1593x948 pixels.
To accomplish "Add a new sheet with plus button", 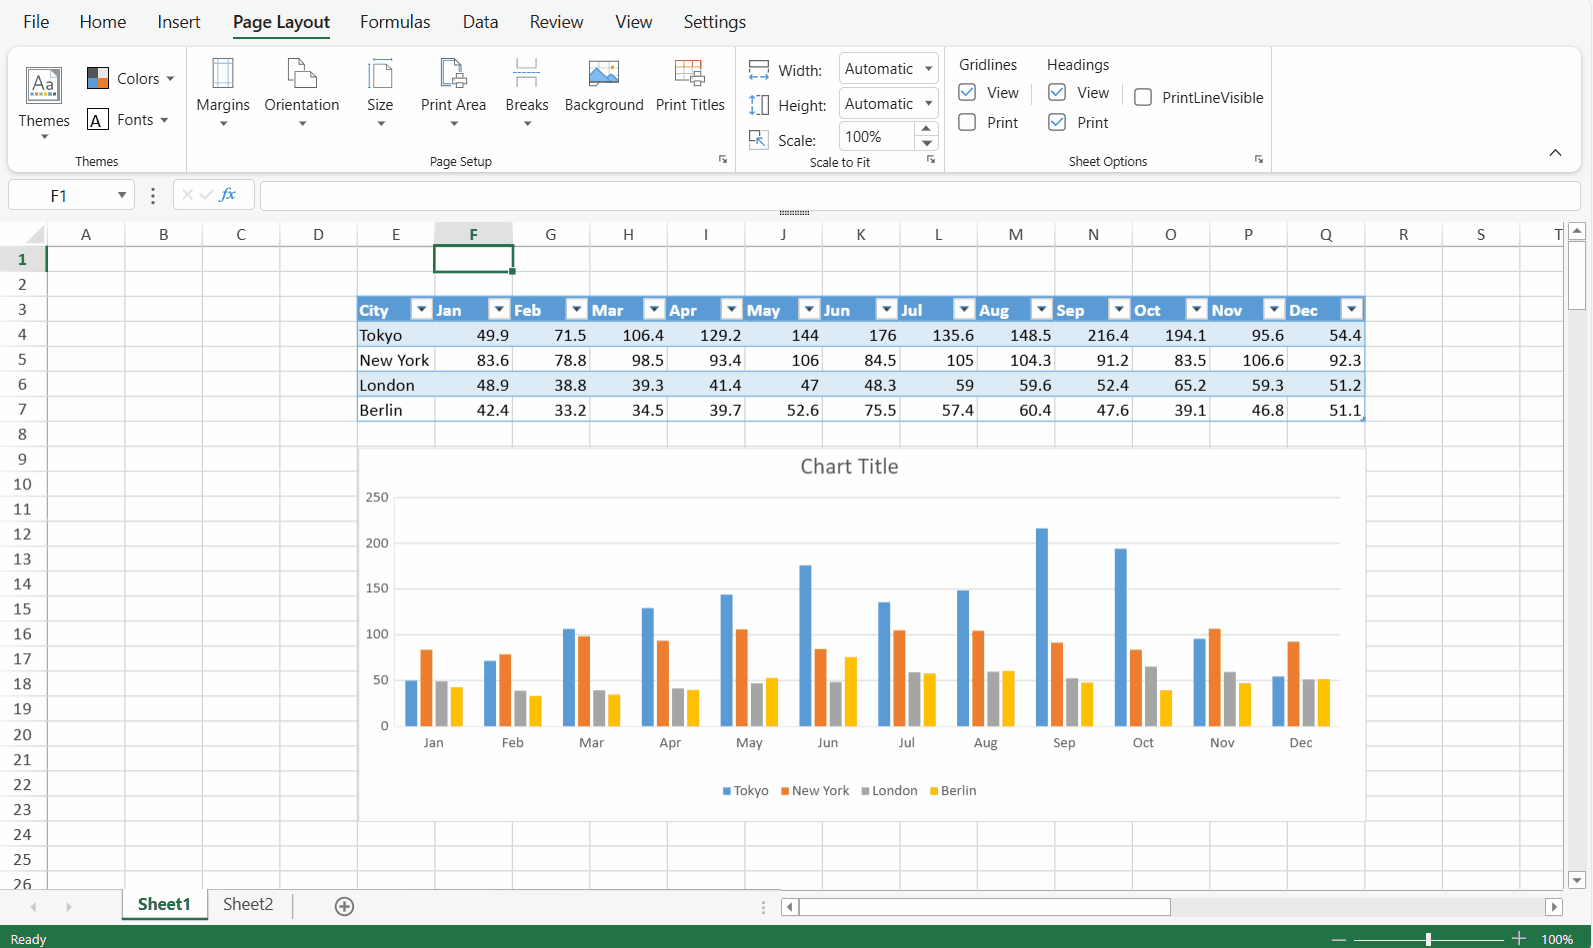I will click(x=344, y=907).
